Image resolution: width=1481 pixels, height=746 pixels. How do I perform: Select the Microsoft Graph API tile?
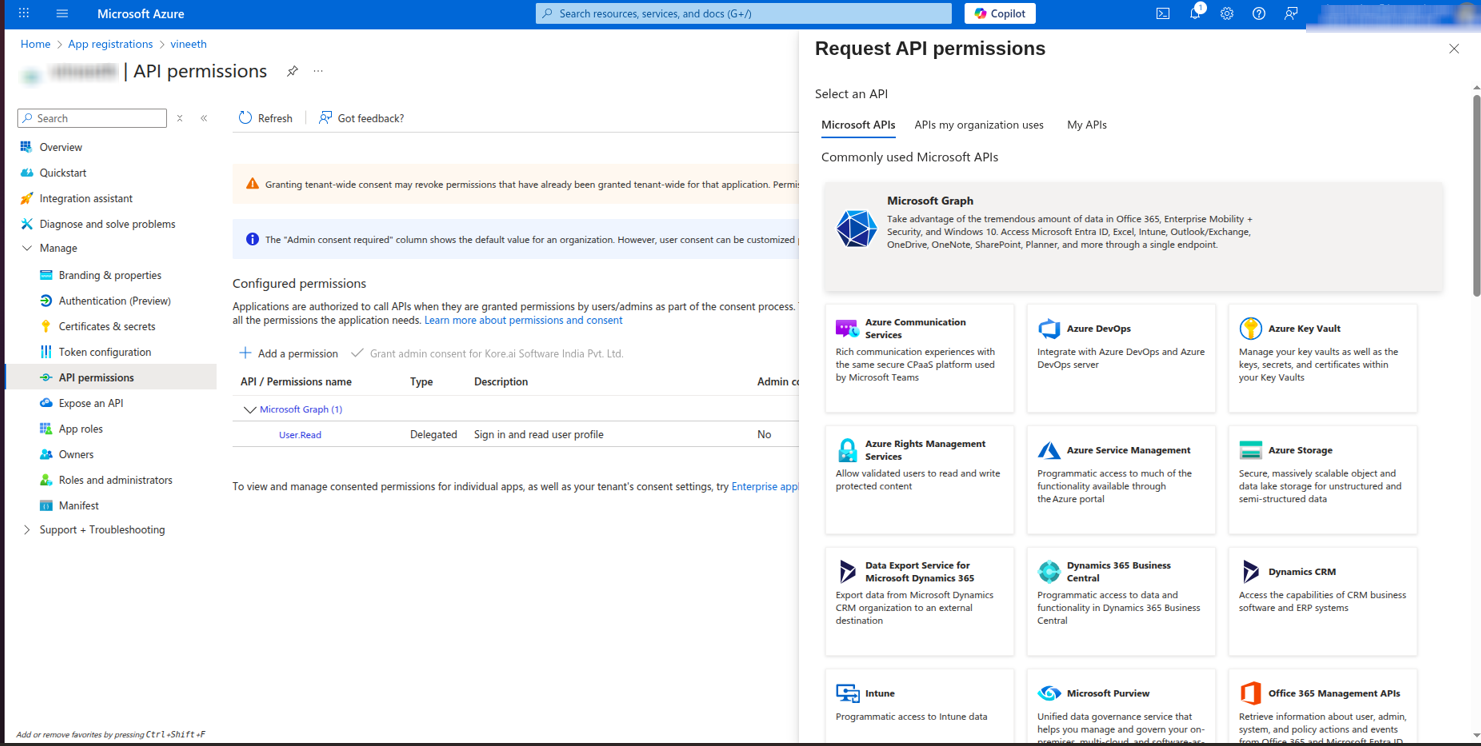tap(1133, 236)
